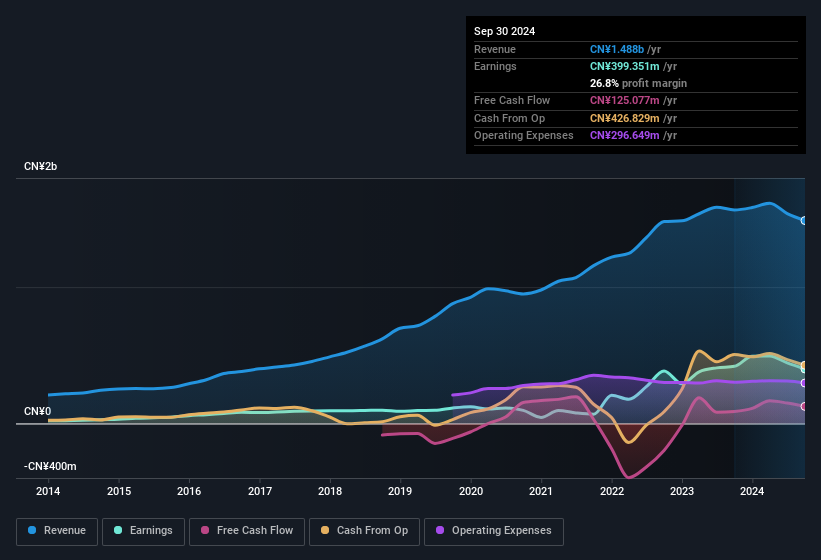Toggle the Earnings legend button
Screen dimensions: 821x560
click(143, 531)
